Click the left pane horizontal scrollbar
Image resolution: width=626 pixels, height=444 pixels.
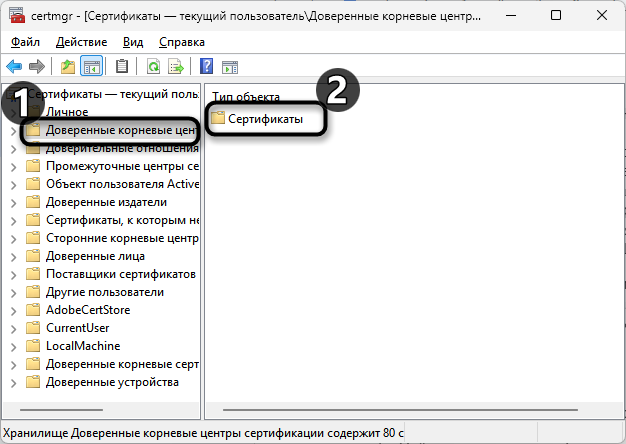(61, 410)
